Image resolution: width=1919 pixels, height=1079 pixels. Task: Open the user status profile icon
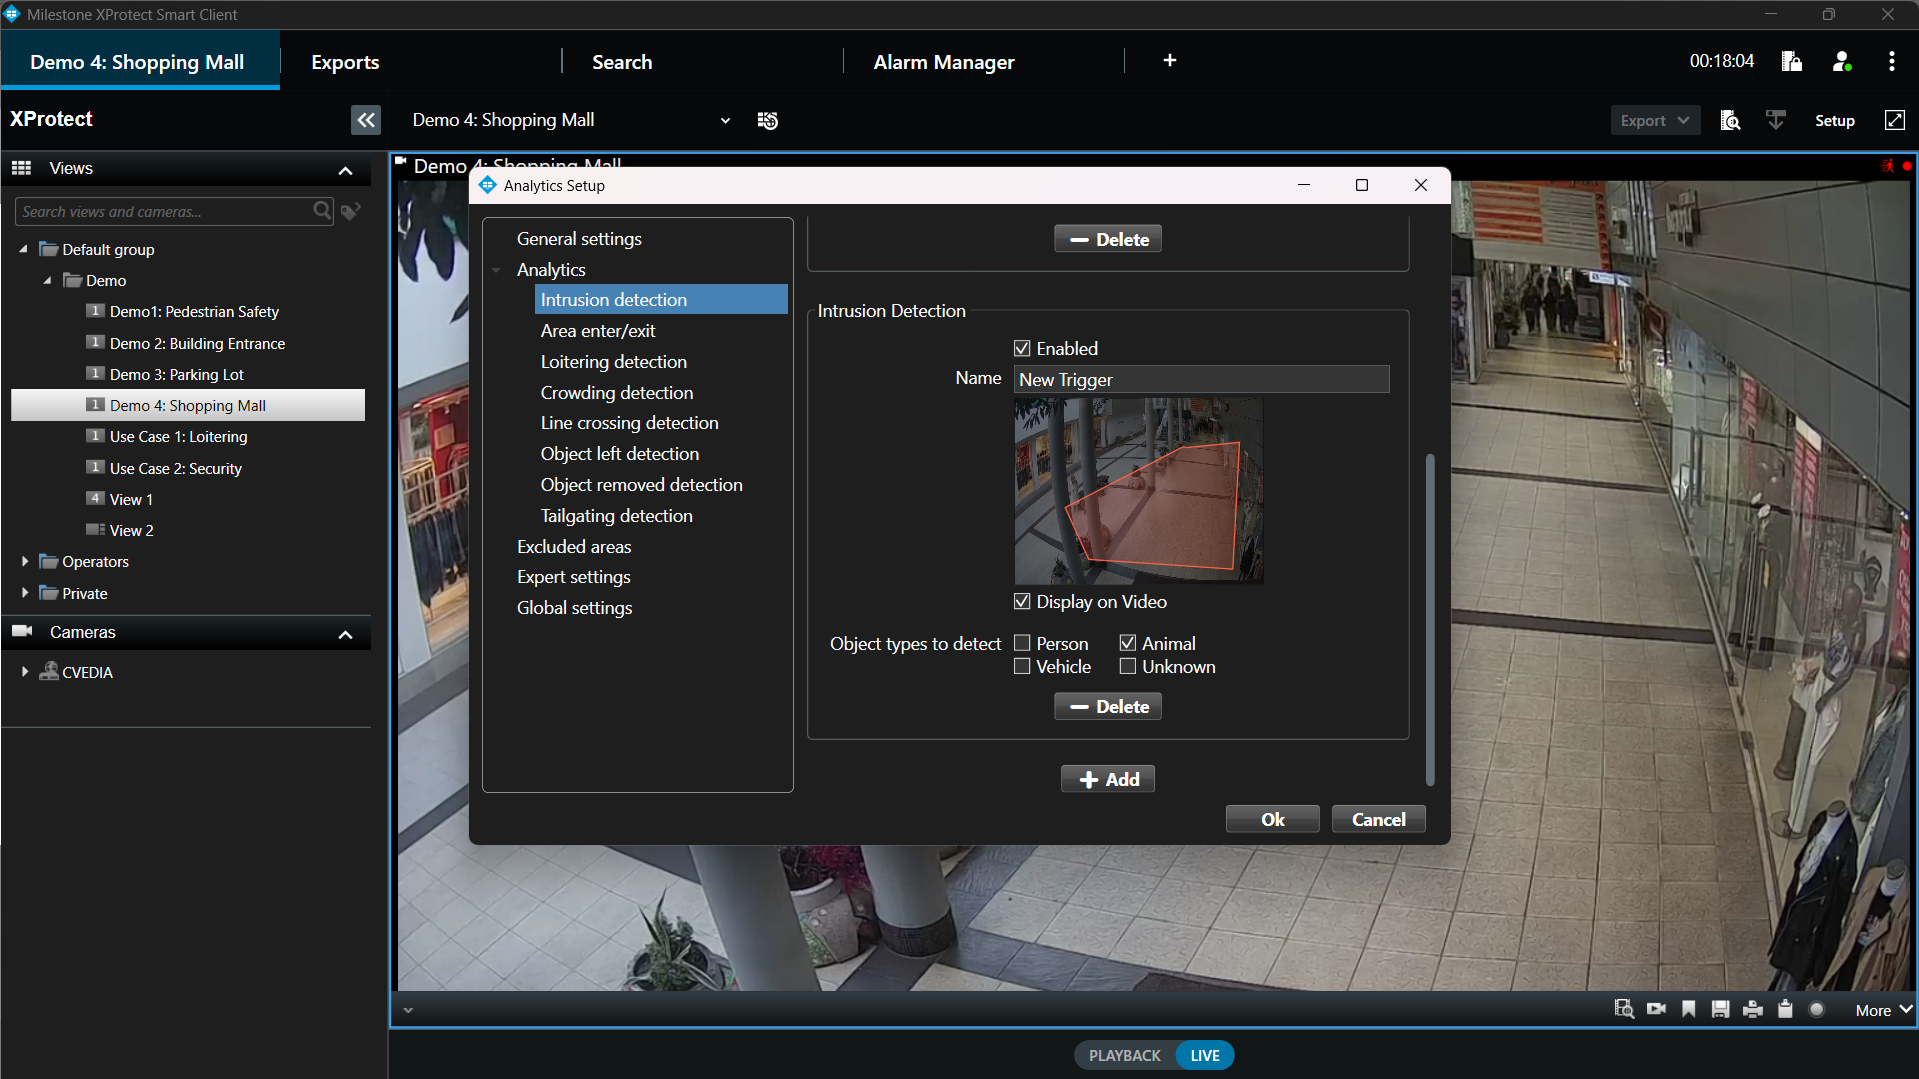1842,61
